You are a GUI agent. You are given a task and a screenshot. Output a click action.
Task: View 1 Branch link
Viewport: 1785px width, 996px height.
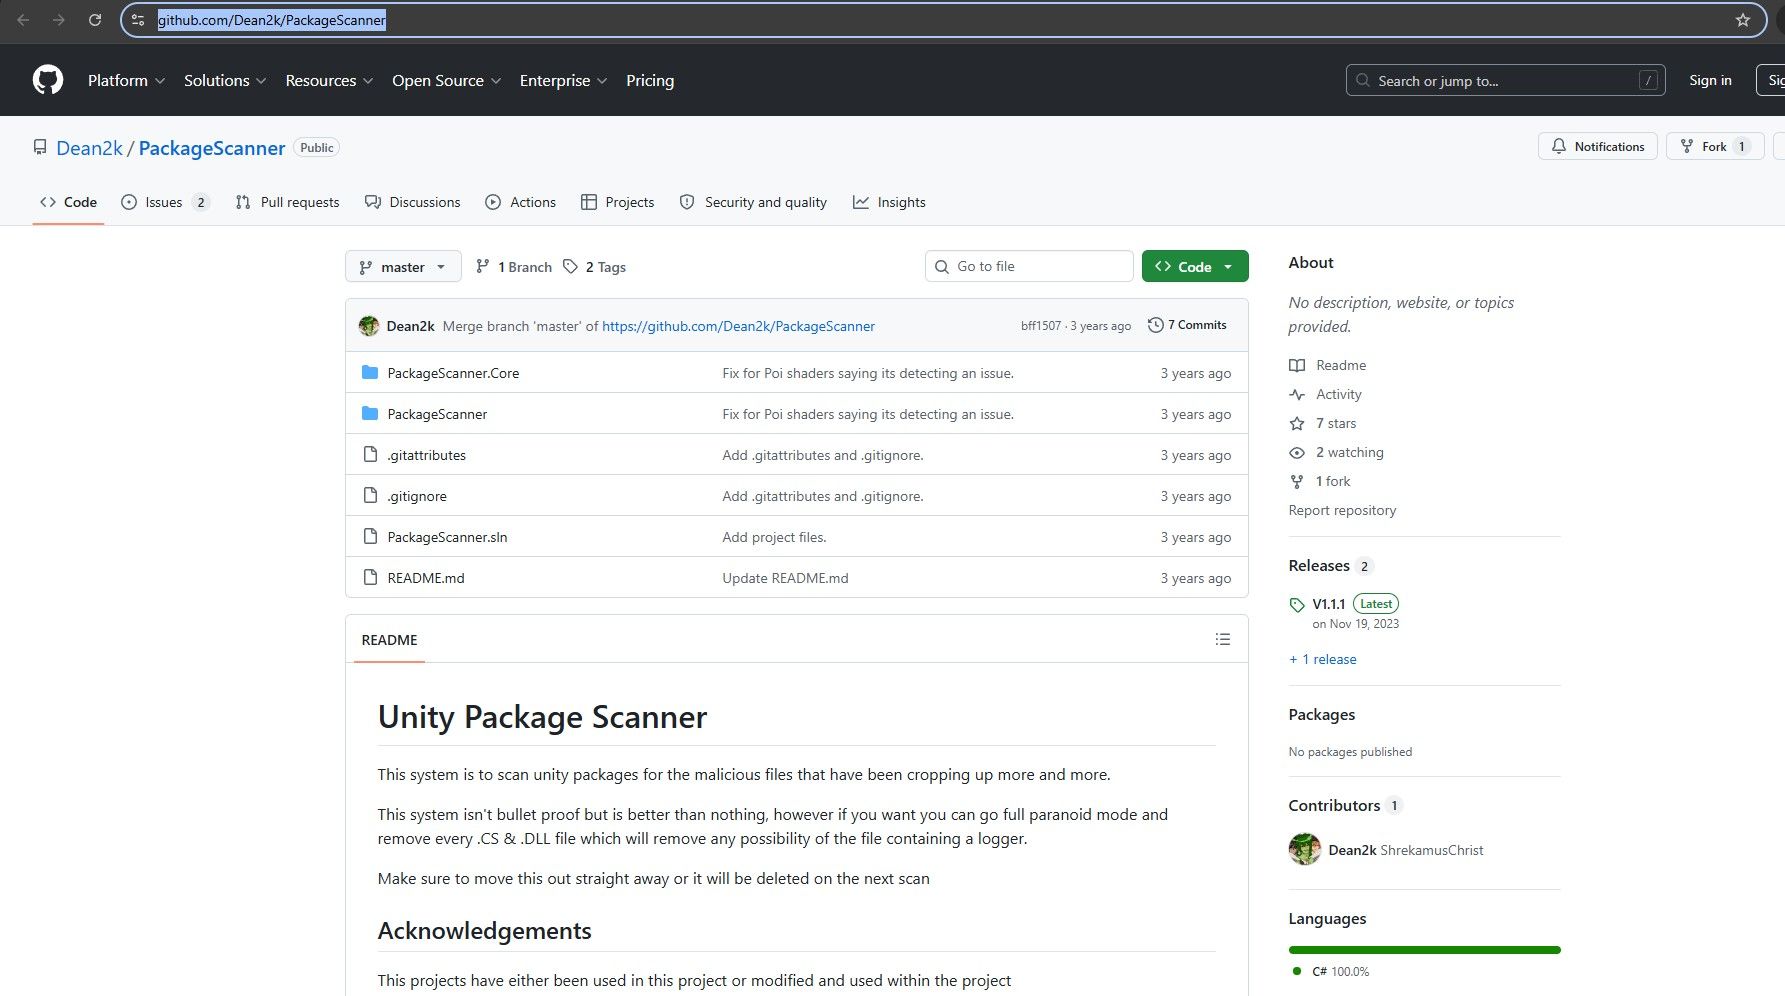point(514,267)
